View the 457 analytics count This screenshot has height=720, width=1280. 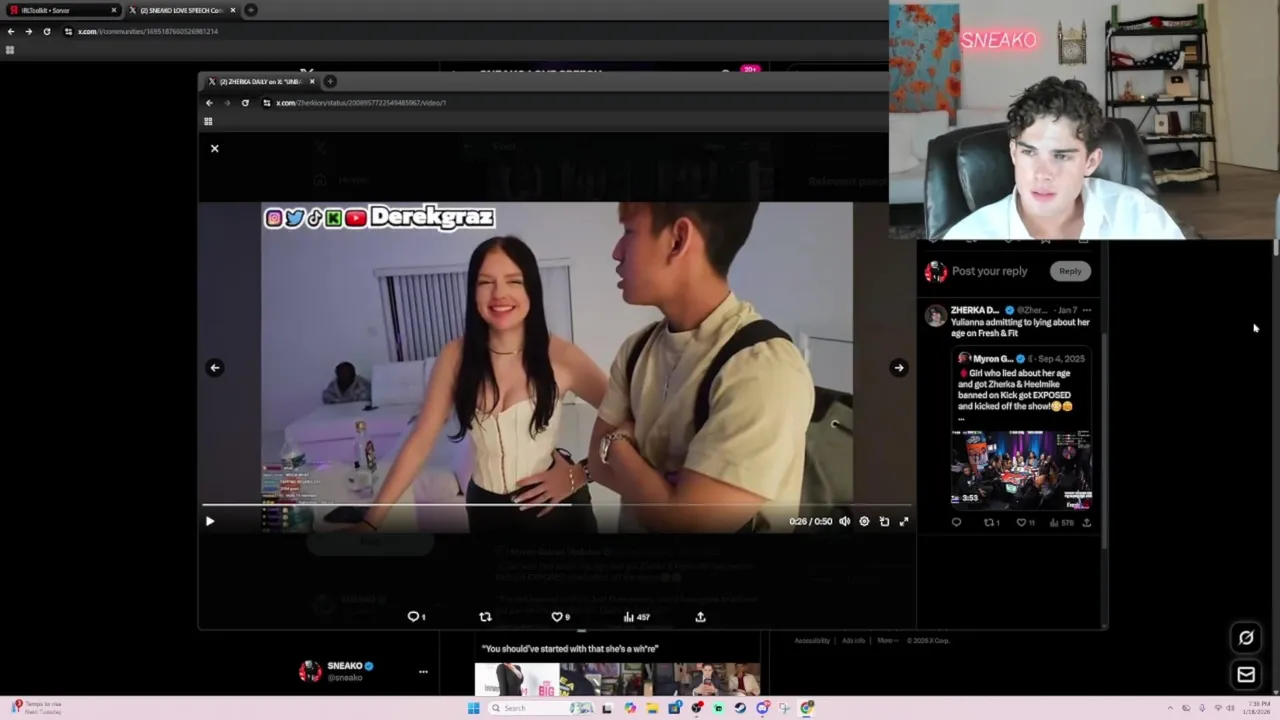coord(636,617)
